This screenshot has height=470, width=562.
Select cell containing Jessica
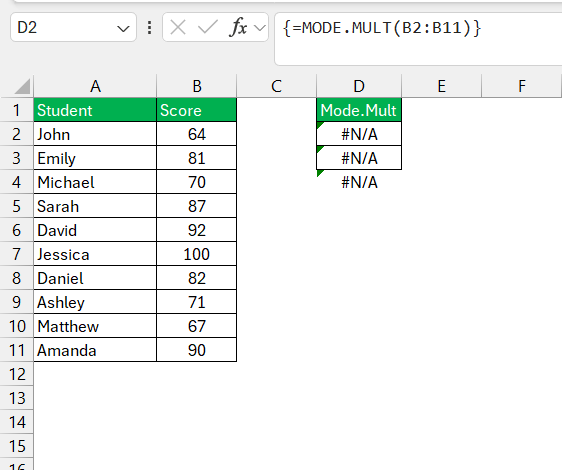click(x=95, y=254)
